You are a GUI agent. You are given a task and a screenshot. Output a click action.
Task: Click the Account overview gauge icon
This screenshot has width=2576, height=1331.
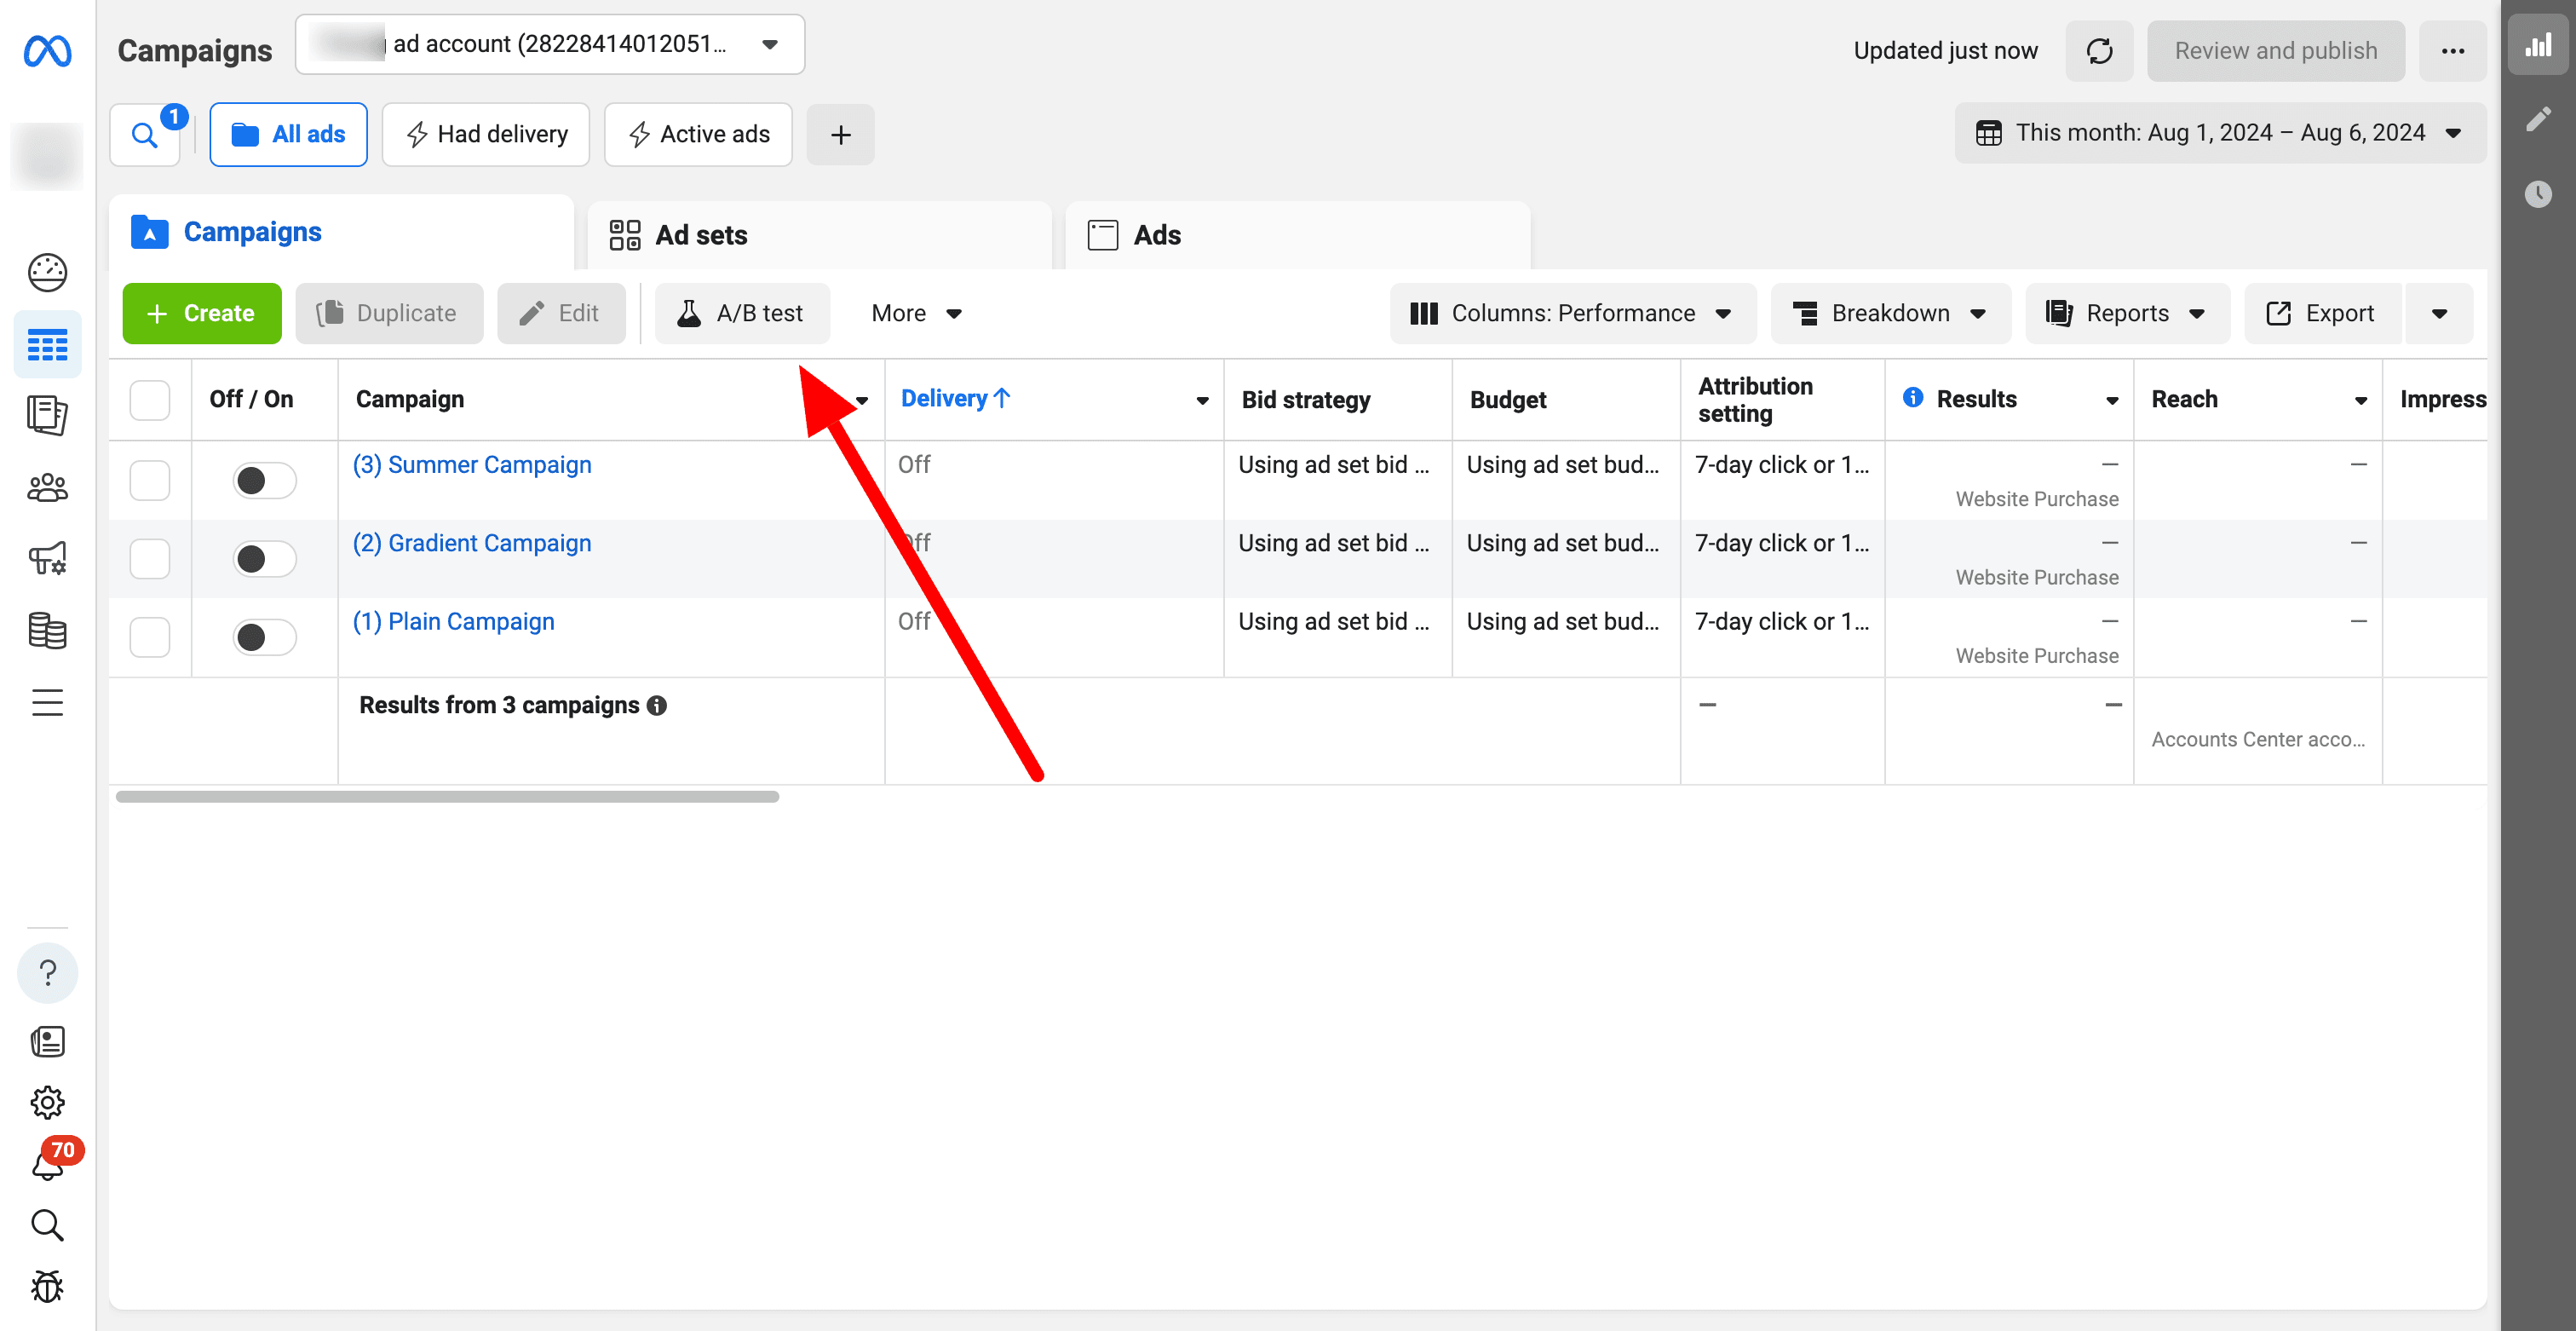click(x=47, y=272)
